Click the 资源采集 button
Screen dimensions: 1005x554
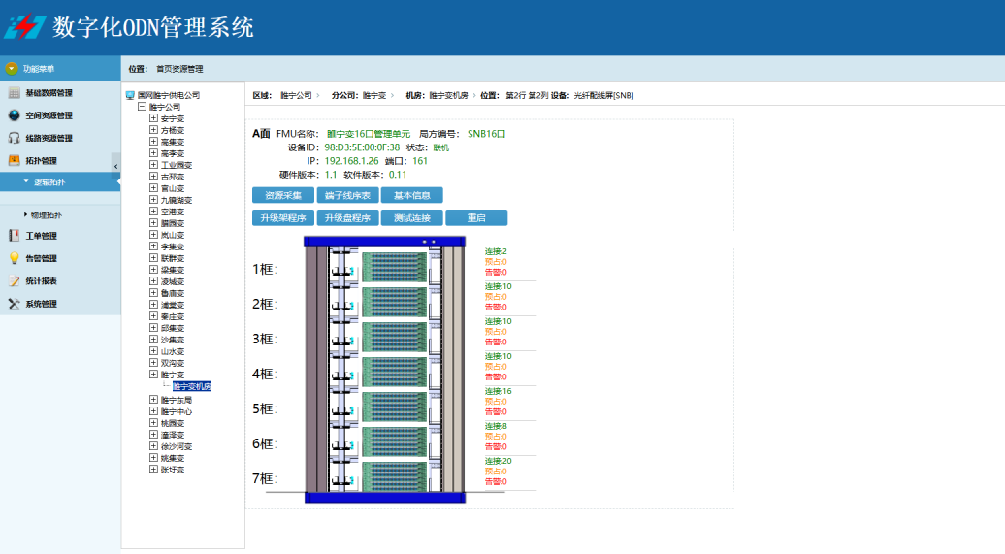click(x=283, y=196)
